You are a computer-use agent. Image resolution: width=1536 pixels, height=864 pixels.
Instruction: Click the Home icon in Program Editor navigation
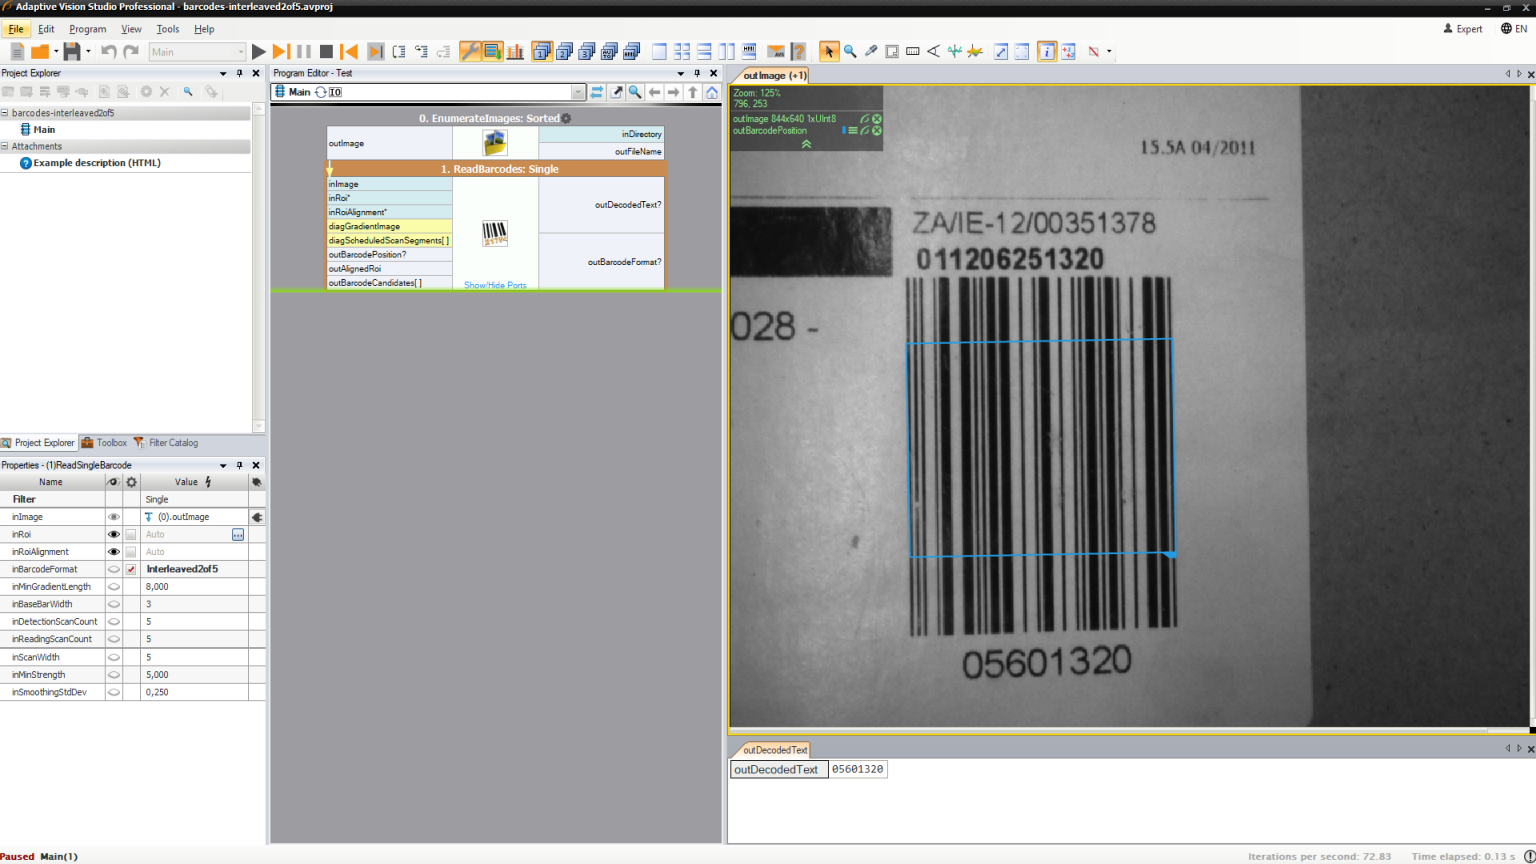click(x=710, y=91)
